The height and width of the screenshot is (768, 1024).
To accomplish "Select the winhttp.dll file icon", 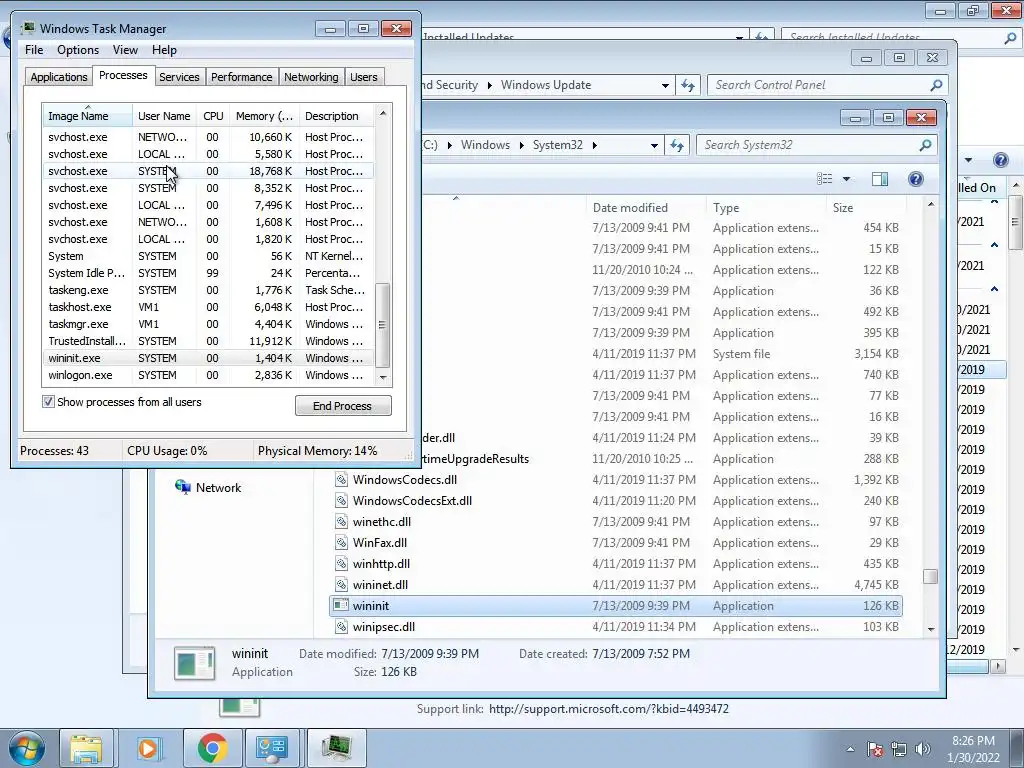I will pos(341,564).
